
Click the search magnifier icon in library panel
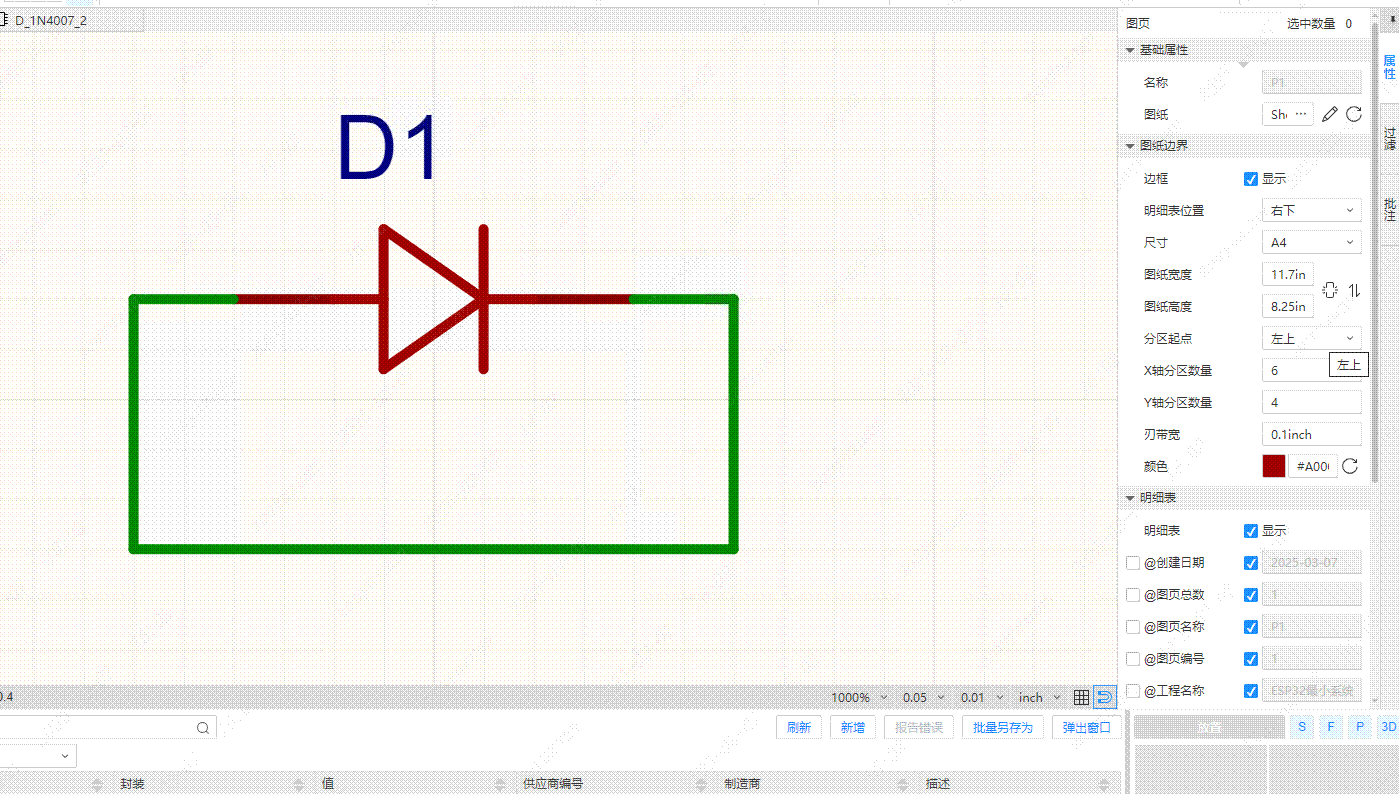tap(203, 728)
